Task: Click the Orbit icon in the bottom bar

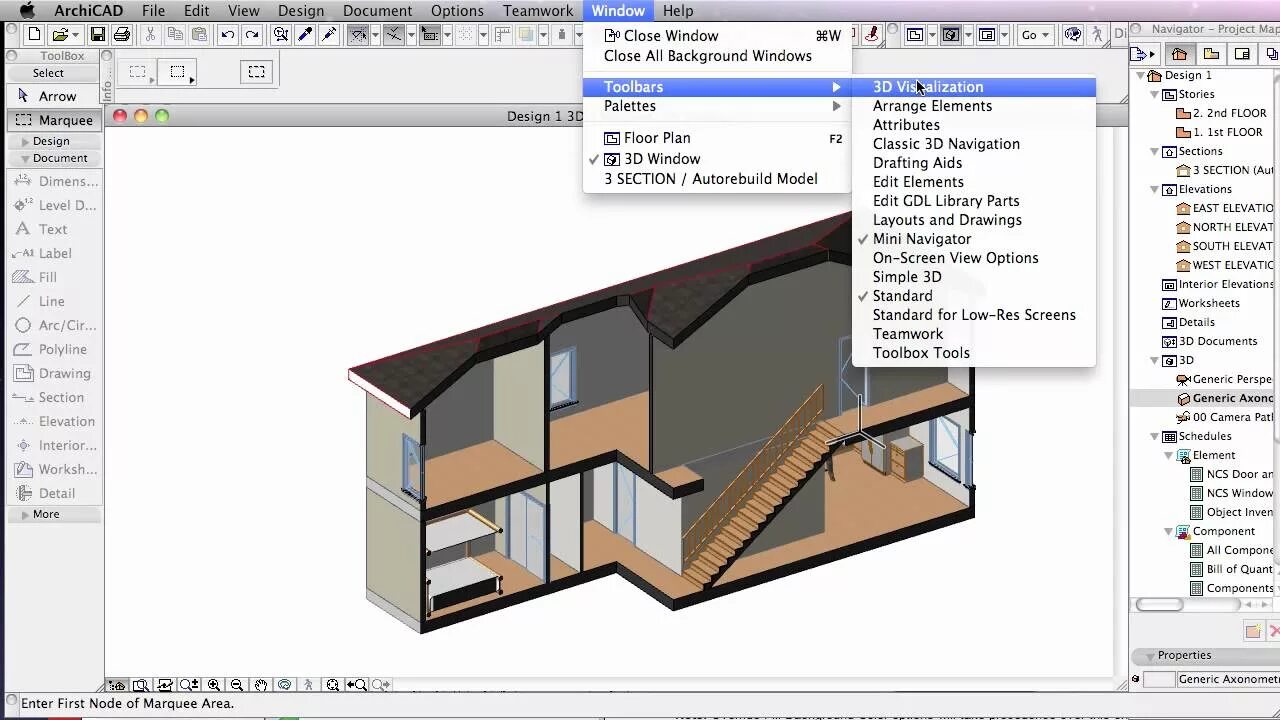Action: 285,686
